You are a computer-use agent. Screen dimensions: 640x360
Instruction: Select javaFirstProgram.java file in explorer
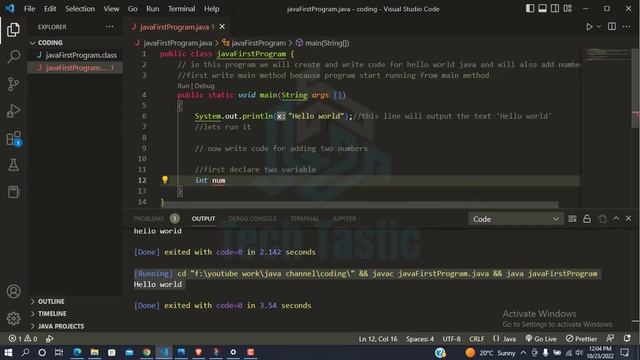[76, 68]
